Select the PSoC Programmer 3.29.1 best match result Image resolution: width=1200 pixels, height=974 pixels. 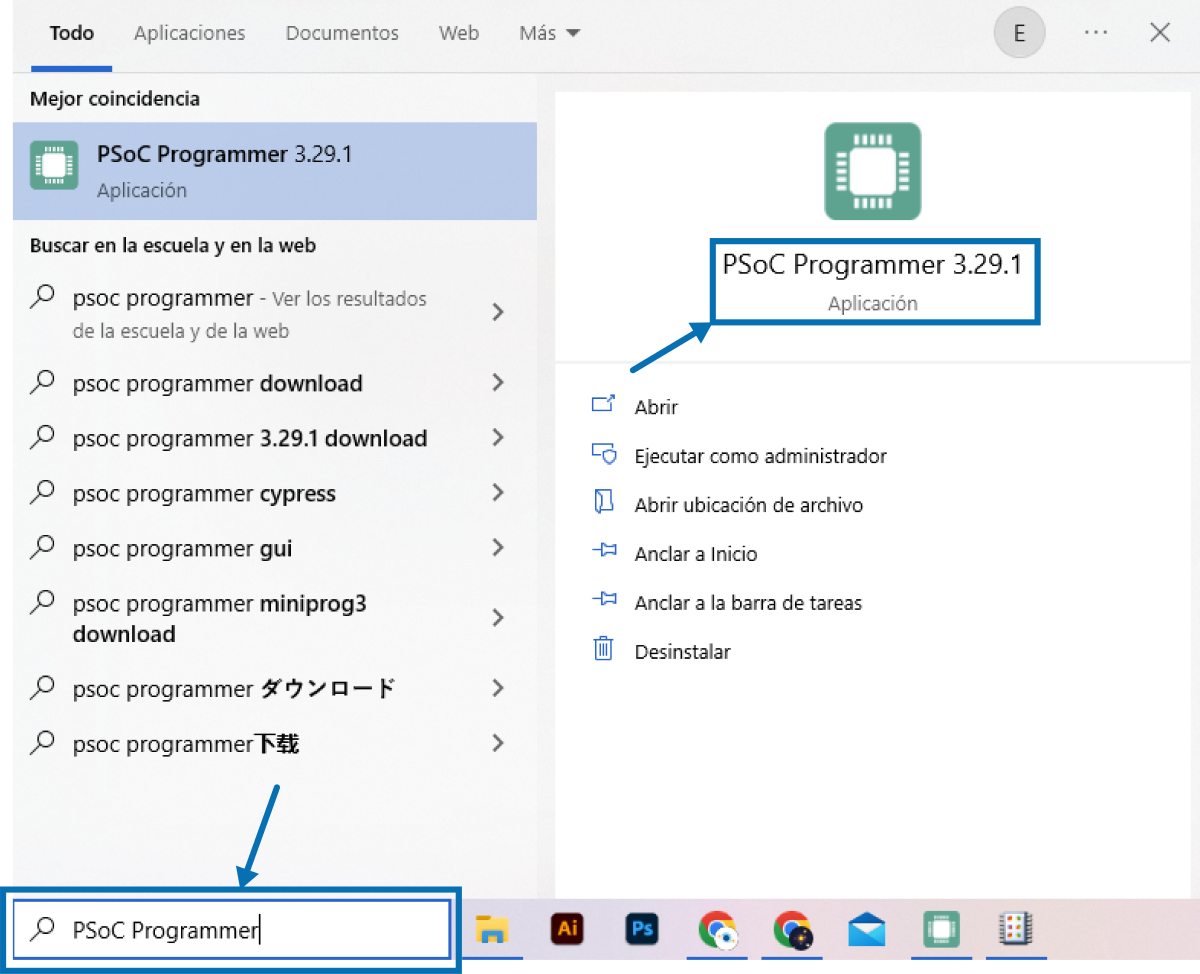click(x=275, y=171)
